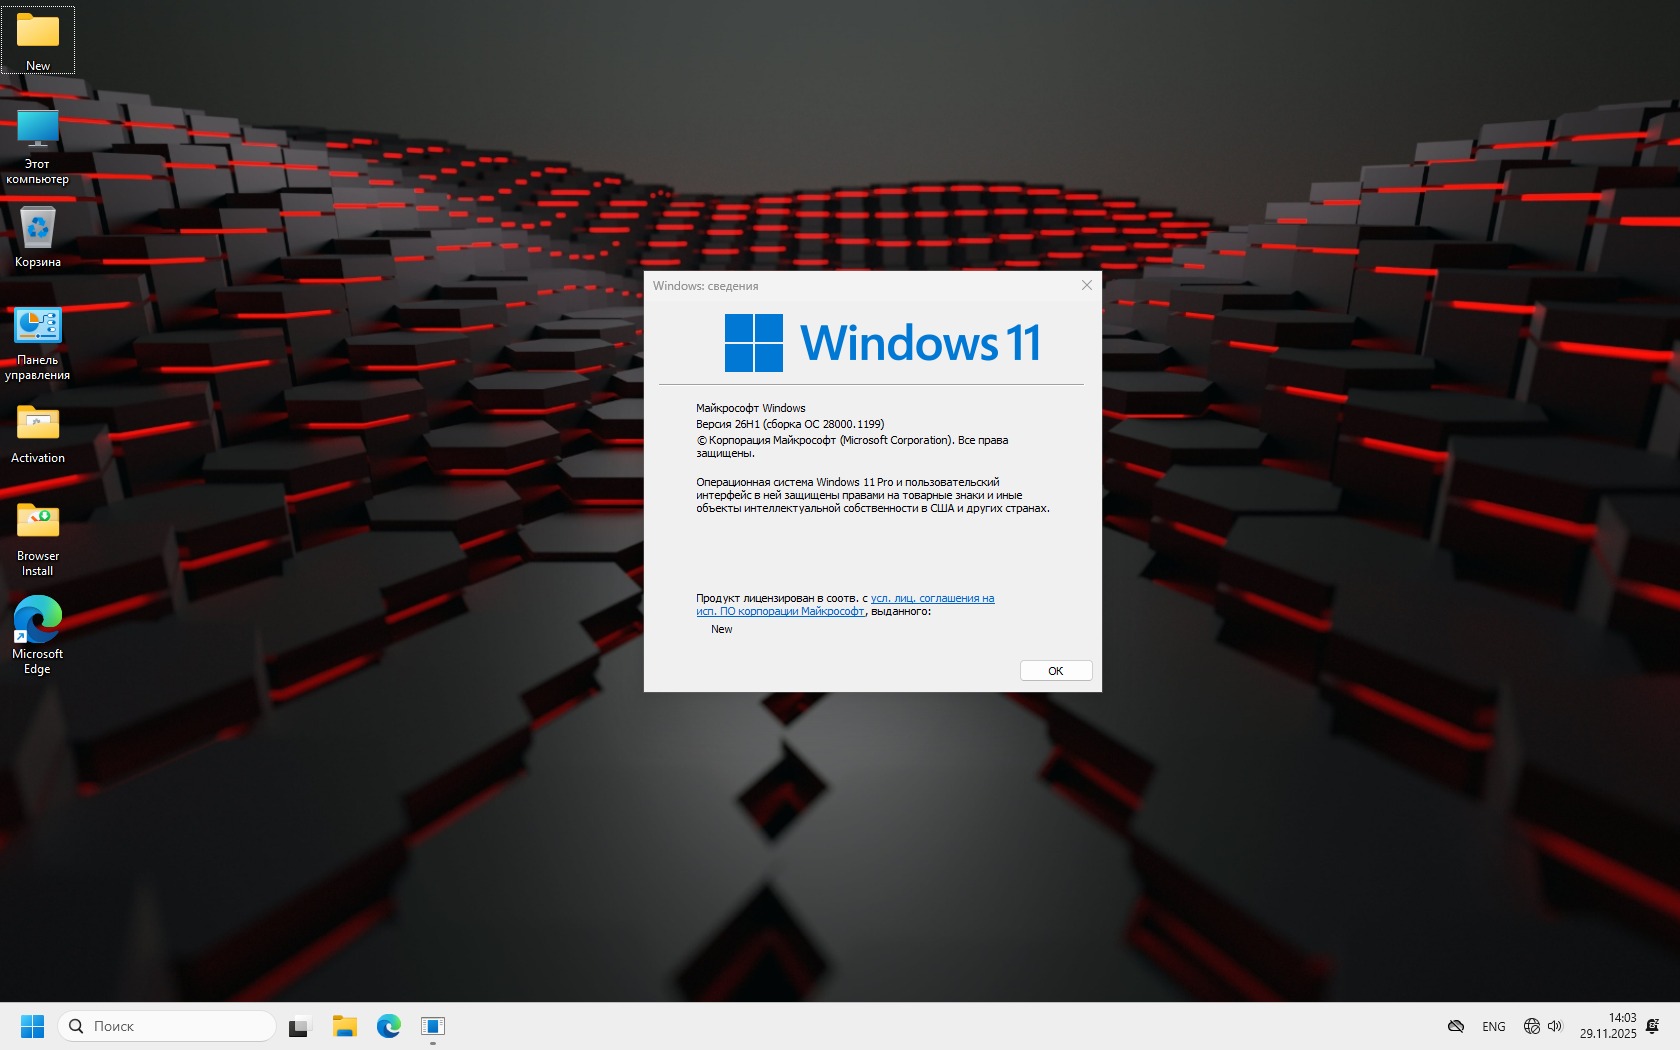
Task: Open the license agreement link
Action: 931,598
